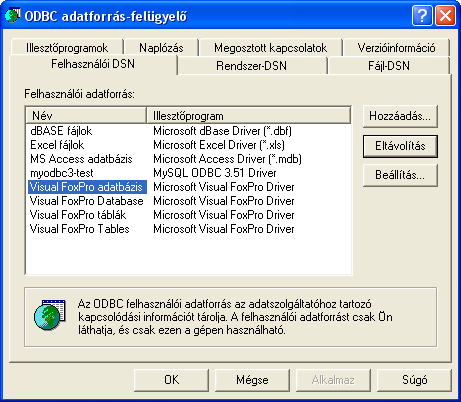461x402 pixels.
Task: Click the Hozzáadás... button
Action: [400, 116]
